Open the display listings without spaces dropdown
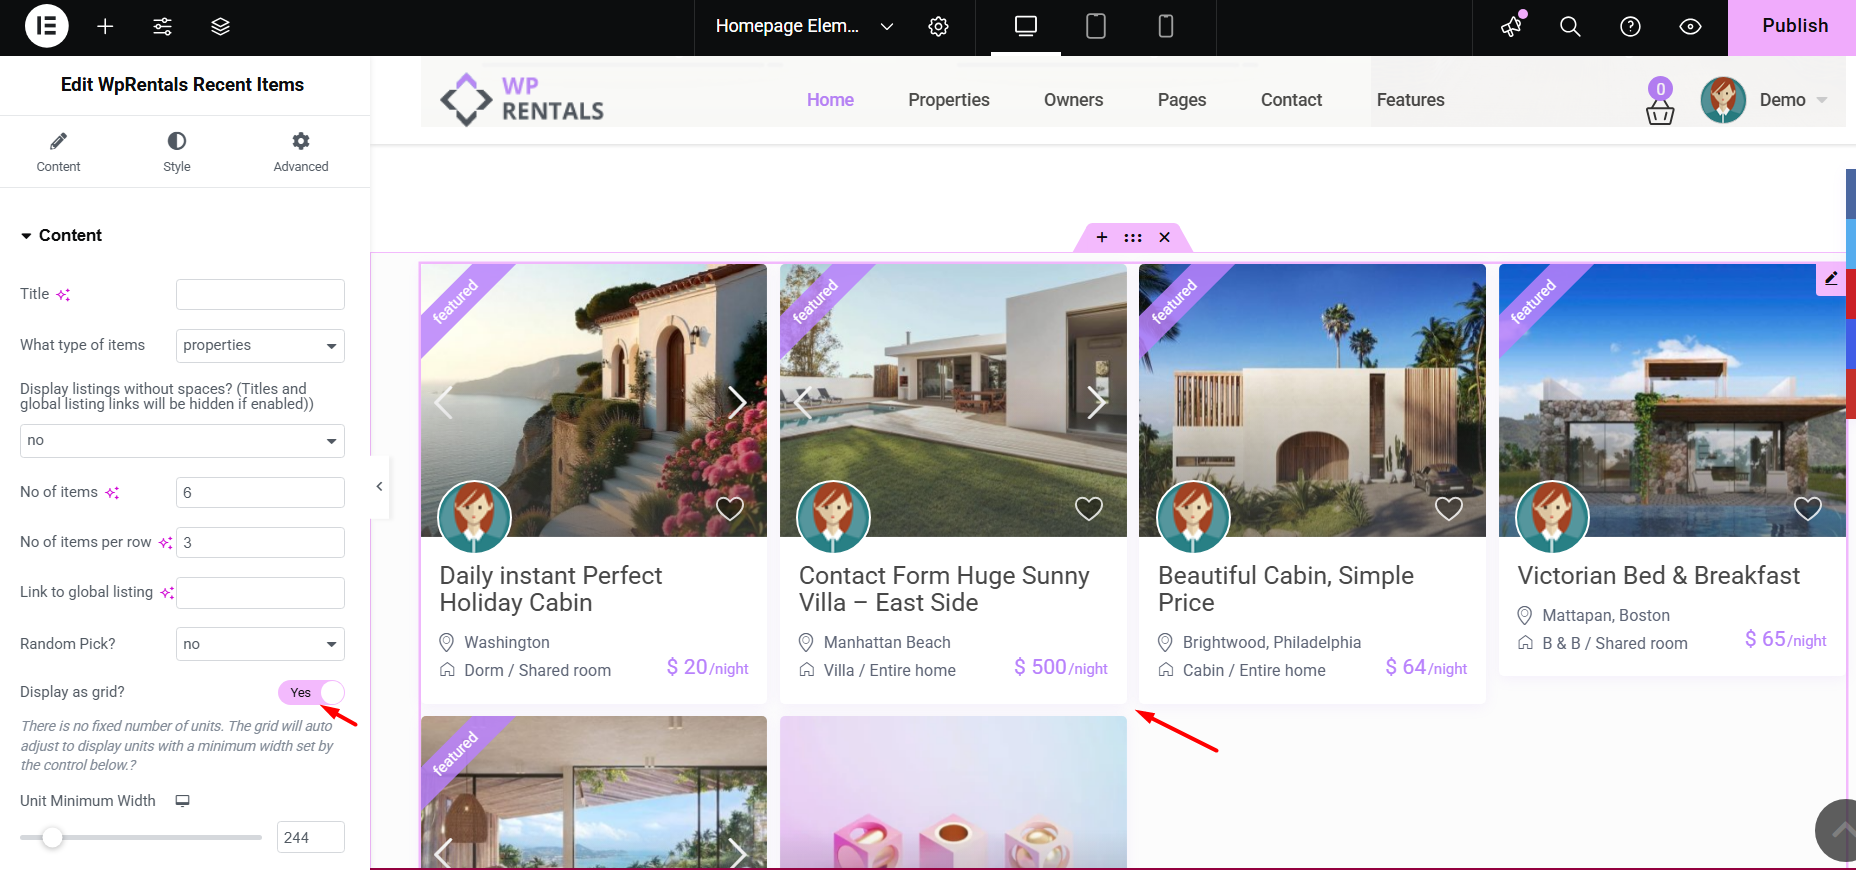This screenshot has height=870, width=1856. (x=182, y=441)
